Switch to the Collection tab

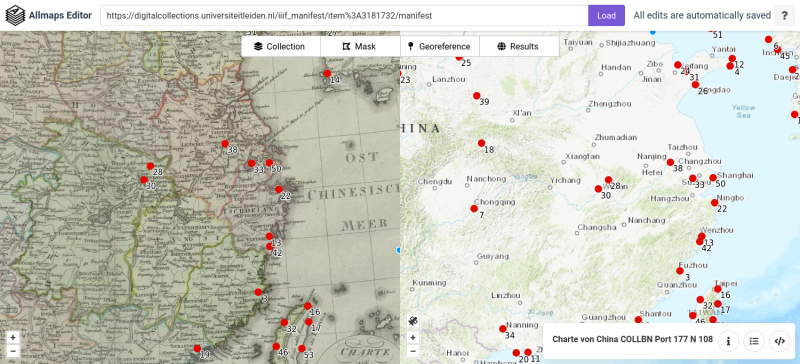281,46
